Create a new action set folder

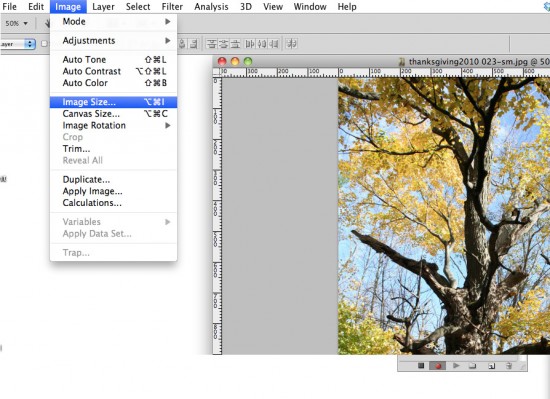click(x=472, y=366)
